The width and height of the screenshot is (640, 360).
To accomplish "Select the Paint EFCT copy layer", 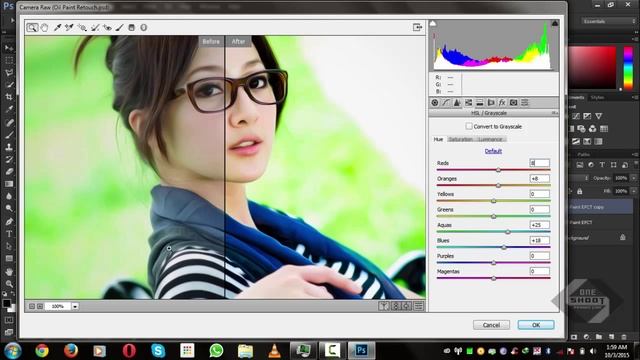I will point(601,207).
